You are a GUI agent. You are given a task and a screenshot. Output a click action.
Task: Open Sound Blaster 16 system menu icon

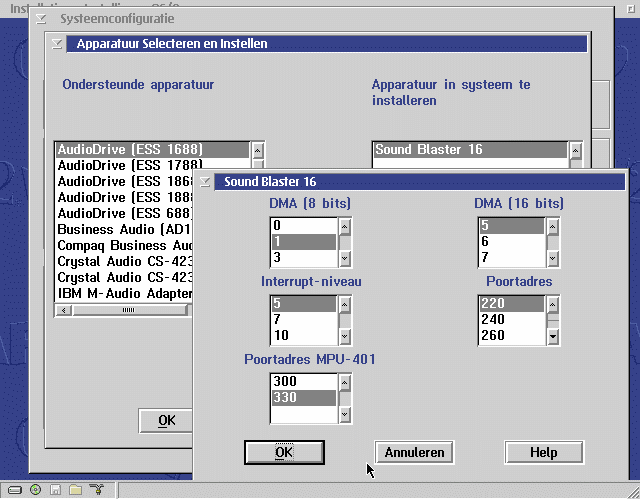pos(205,182)
